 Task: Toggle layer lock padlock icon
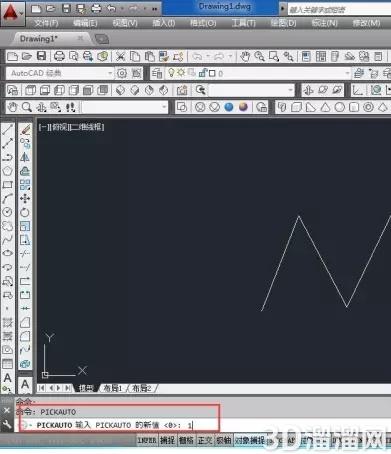coord(203,73)
